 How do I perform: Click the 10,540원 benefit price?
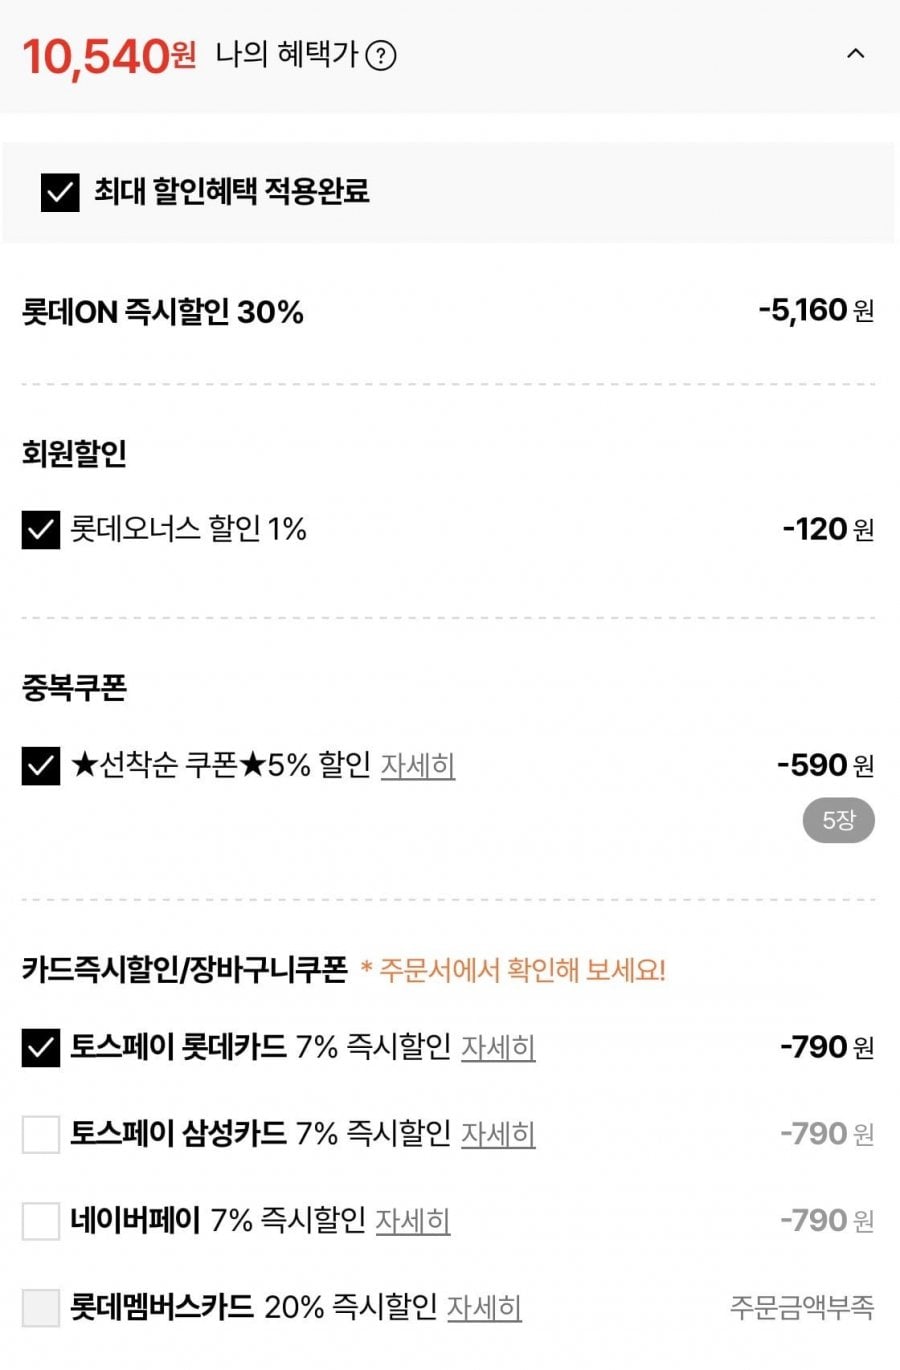109,56
